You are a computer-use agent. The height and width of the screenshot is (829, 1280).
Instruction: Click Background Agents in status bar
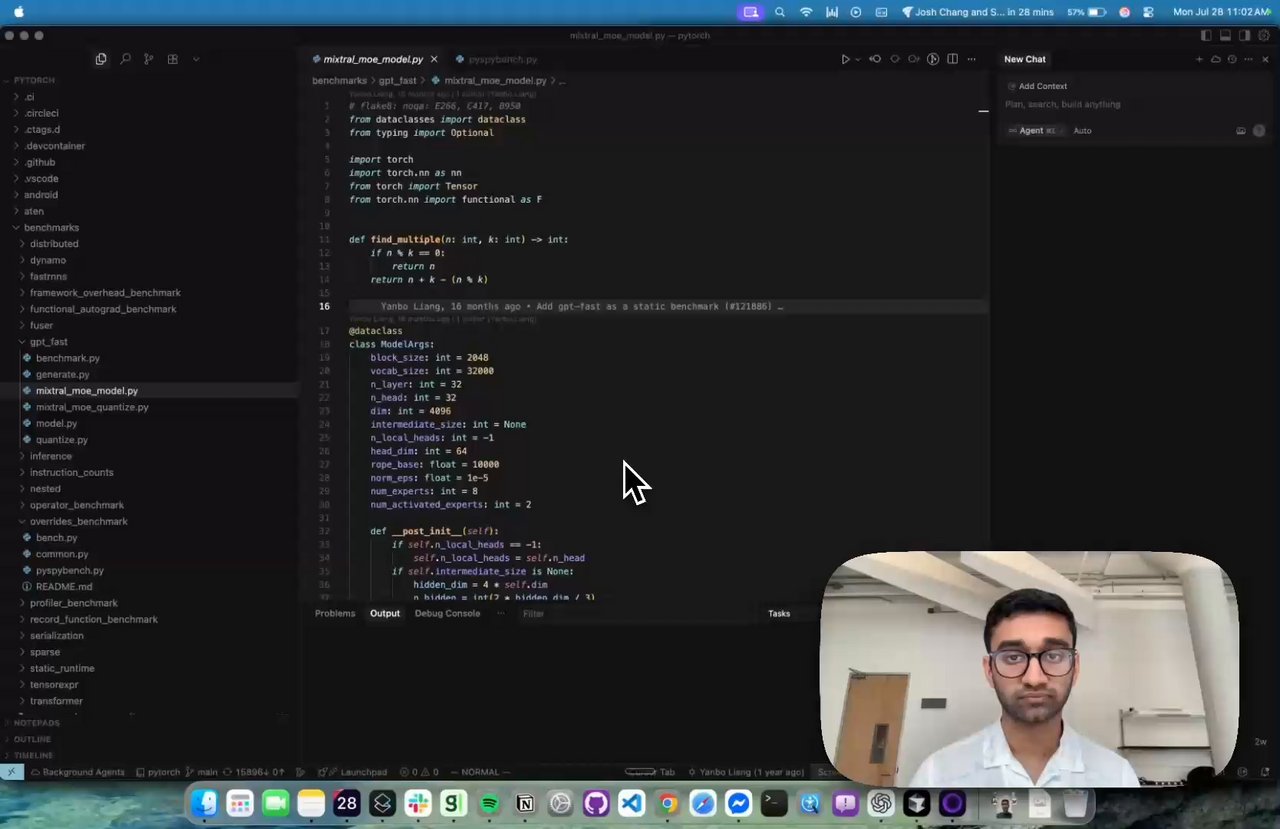tap(77, 772)
